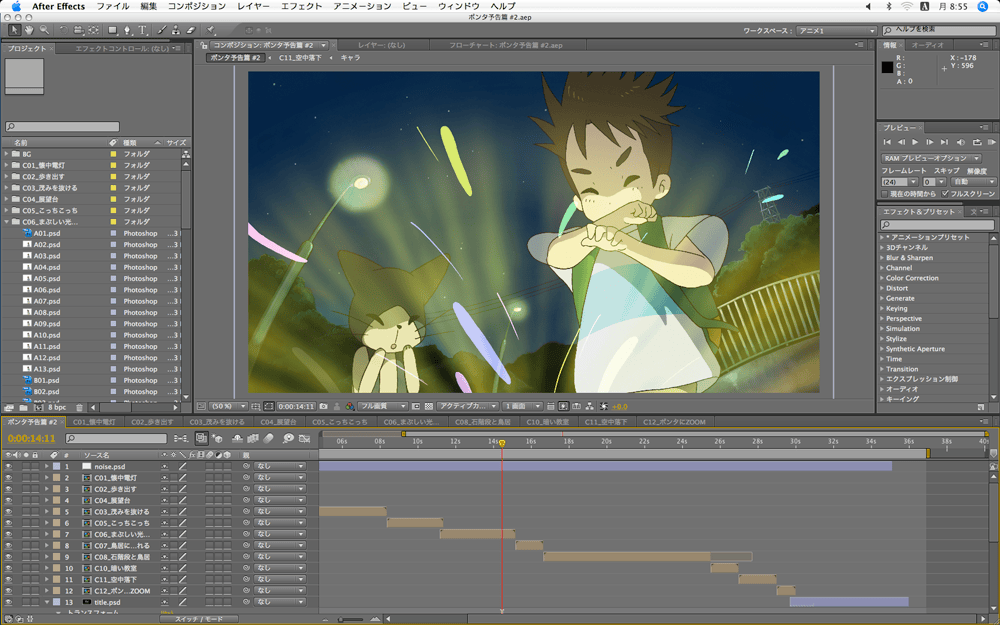The image size is (1000, 625).
Task: Select the Eraser tool
Action: click(191, 30)
